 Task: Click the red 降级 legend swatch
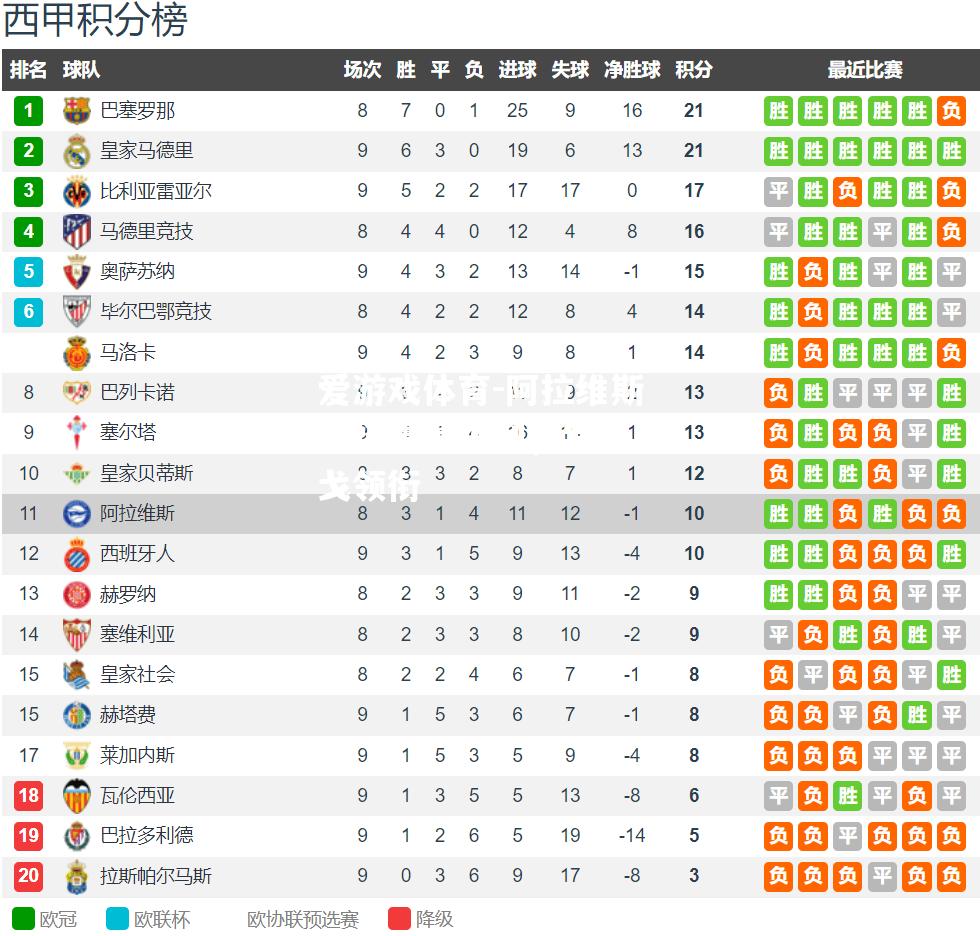point(399,919)
